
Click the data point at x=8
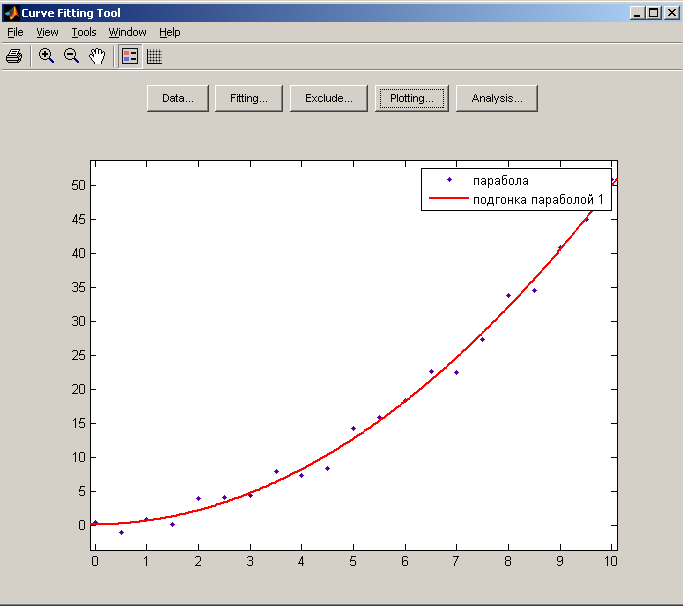[508, 295]
